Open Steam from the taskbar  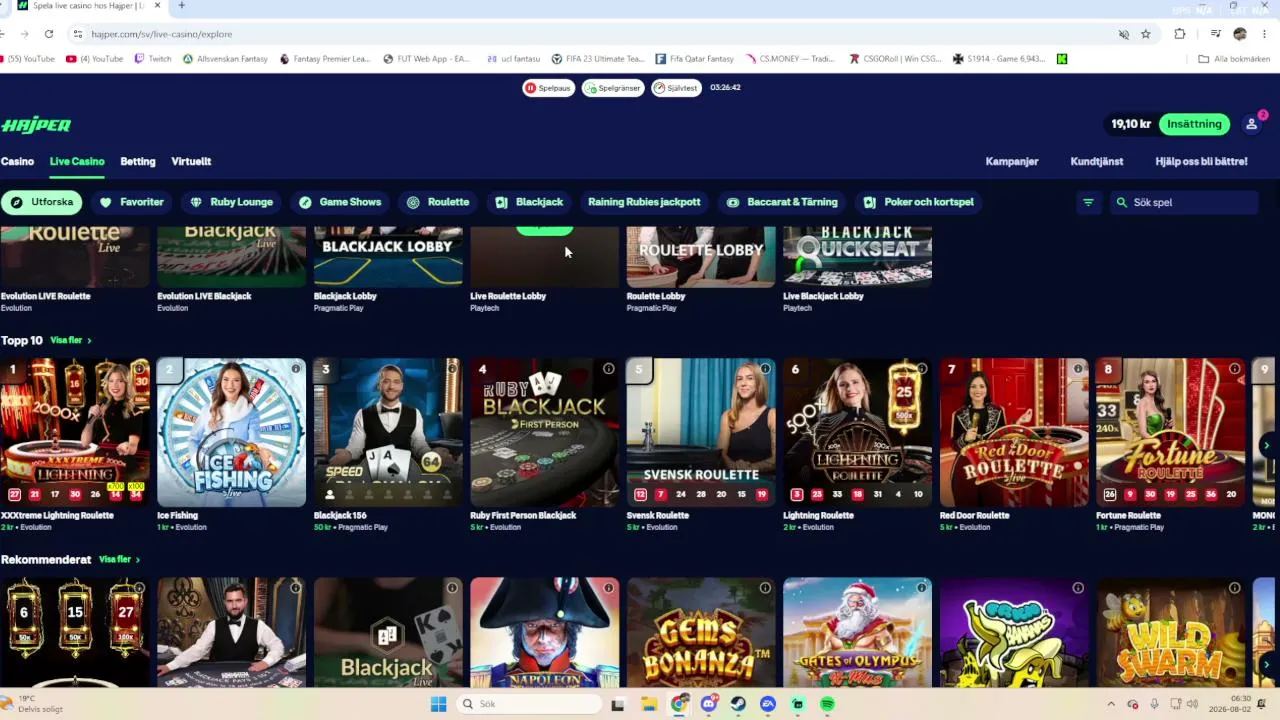(x=738, y=704)
